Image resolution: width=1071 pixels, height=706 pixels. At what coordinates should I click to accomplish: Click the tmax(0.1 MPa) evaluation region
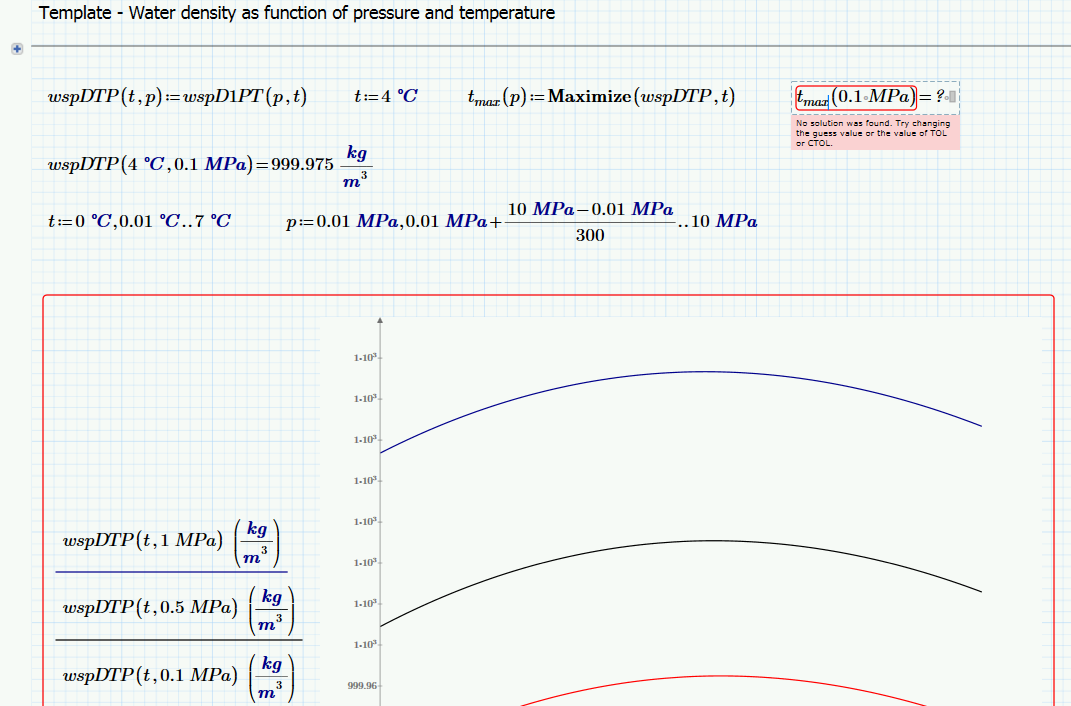[875, 98]
